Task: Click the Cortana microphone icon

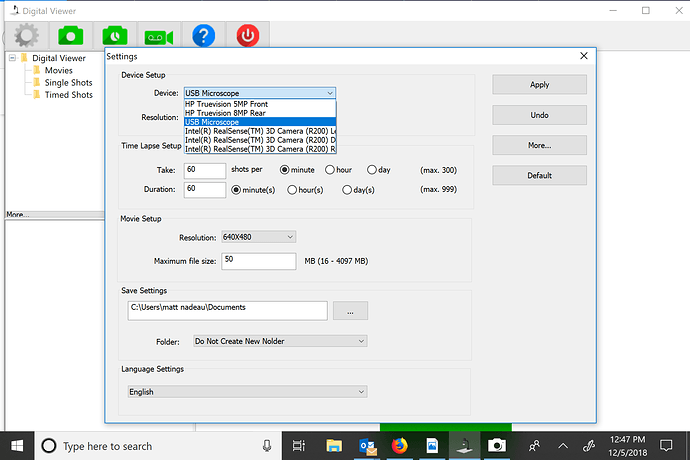Action: tap(267, 446)
